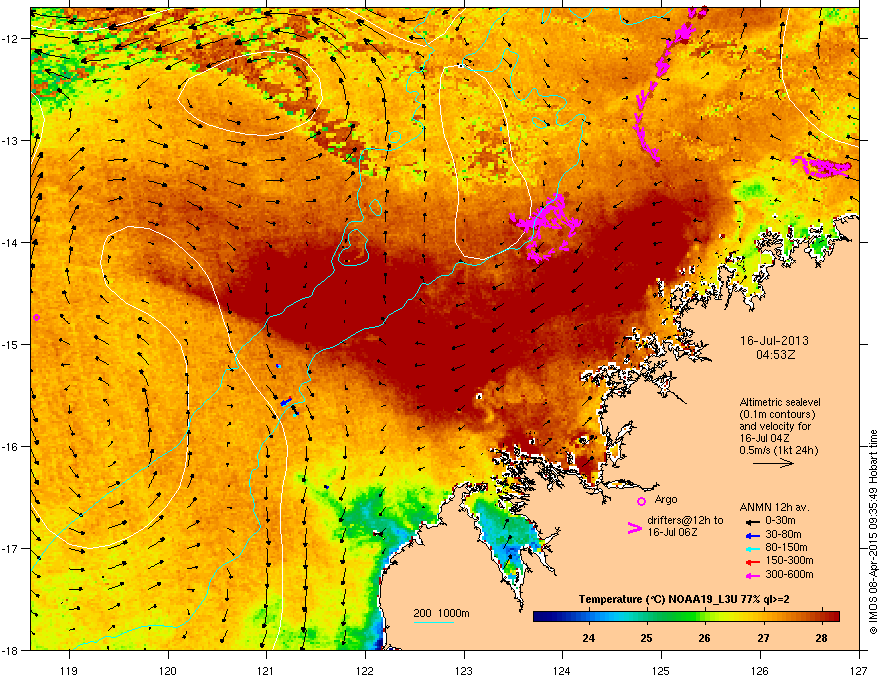Click the vertical IMOS copyright timestamp text
The width and height of the screenshot is (880, 680).
click(x=873, y=532)
